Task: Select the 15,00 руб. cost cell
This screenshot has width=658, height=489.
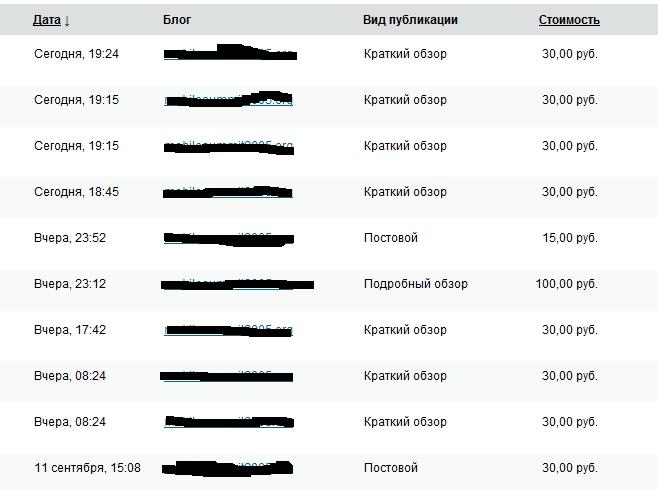Action: [569, 238]
